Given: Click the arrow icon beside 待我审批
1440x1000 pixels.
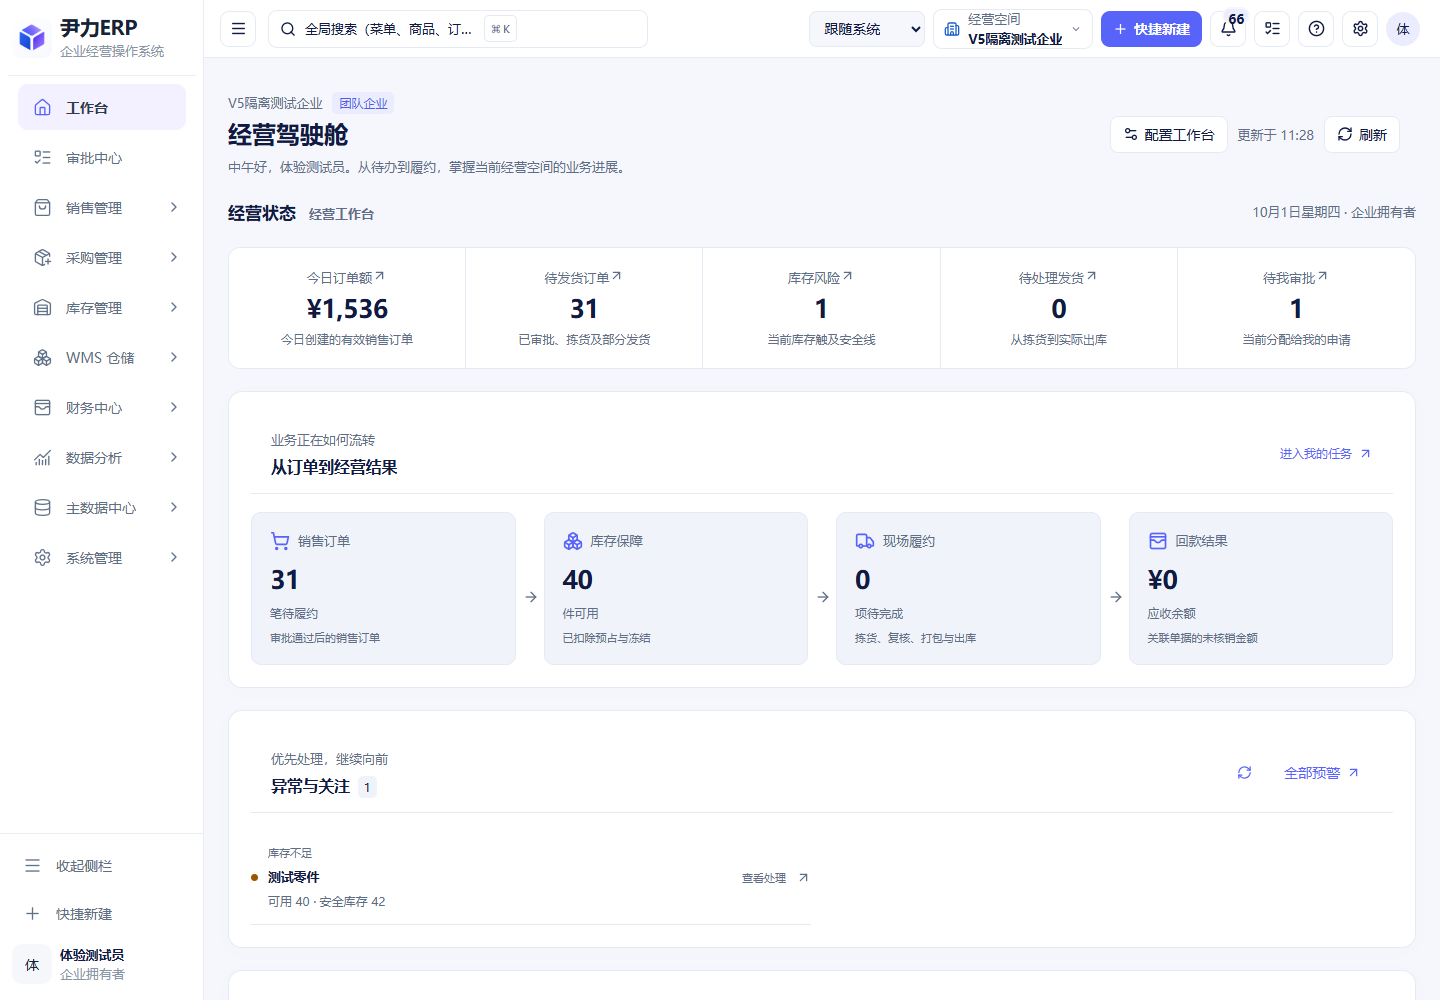Looking at the screenshot, I should [1322, 276].
